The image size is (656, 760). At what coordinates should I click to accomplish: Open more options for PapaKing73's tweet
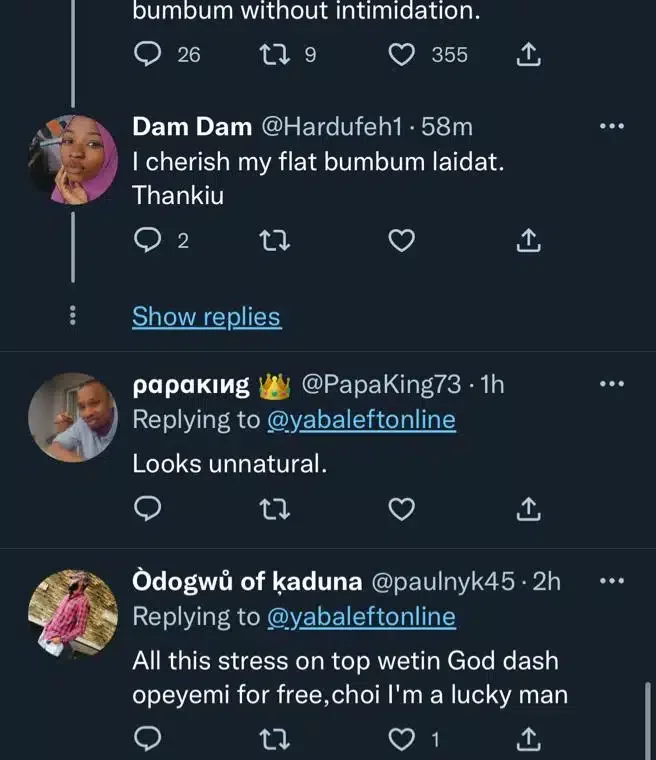click(x=610, y=385)
